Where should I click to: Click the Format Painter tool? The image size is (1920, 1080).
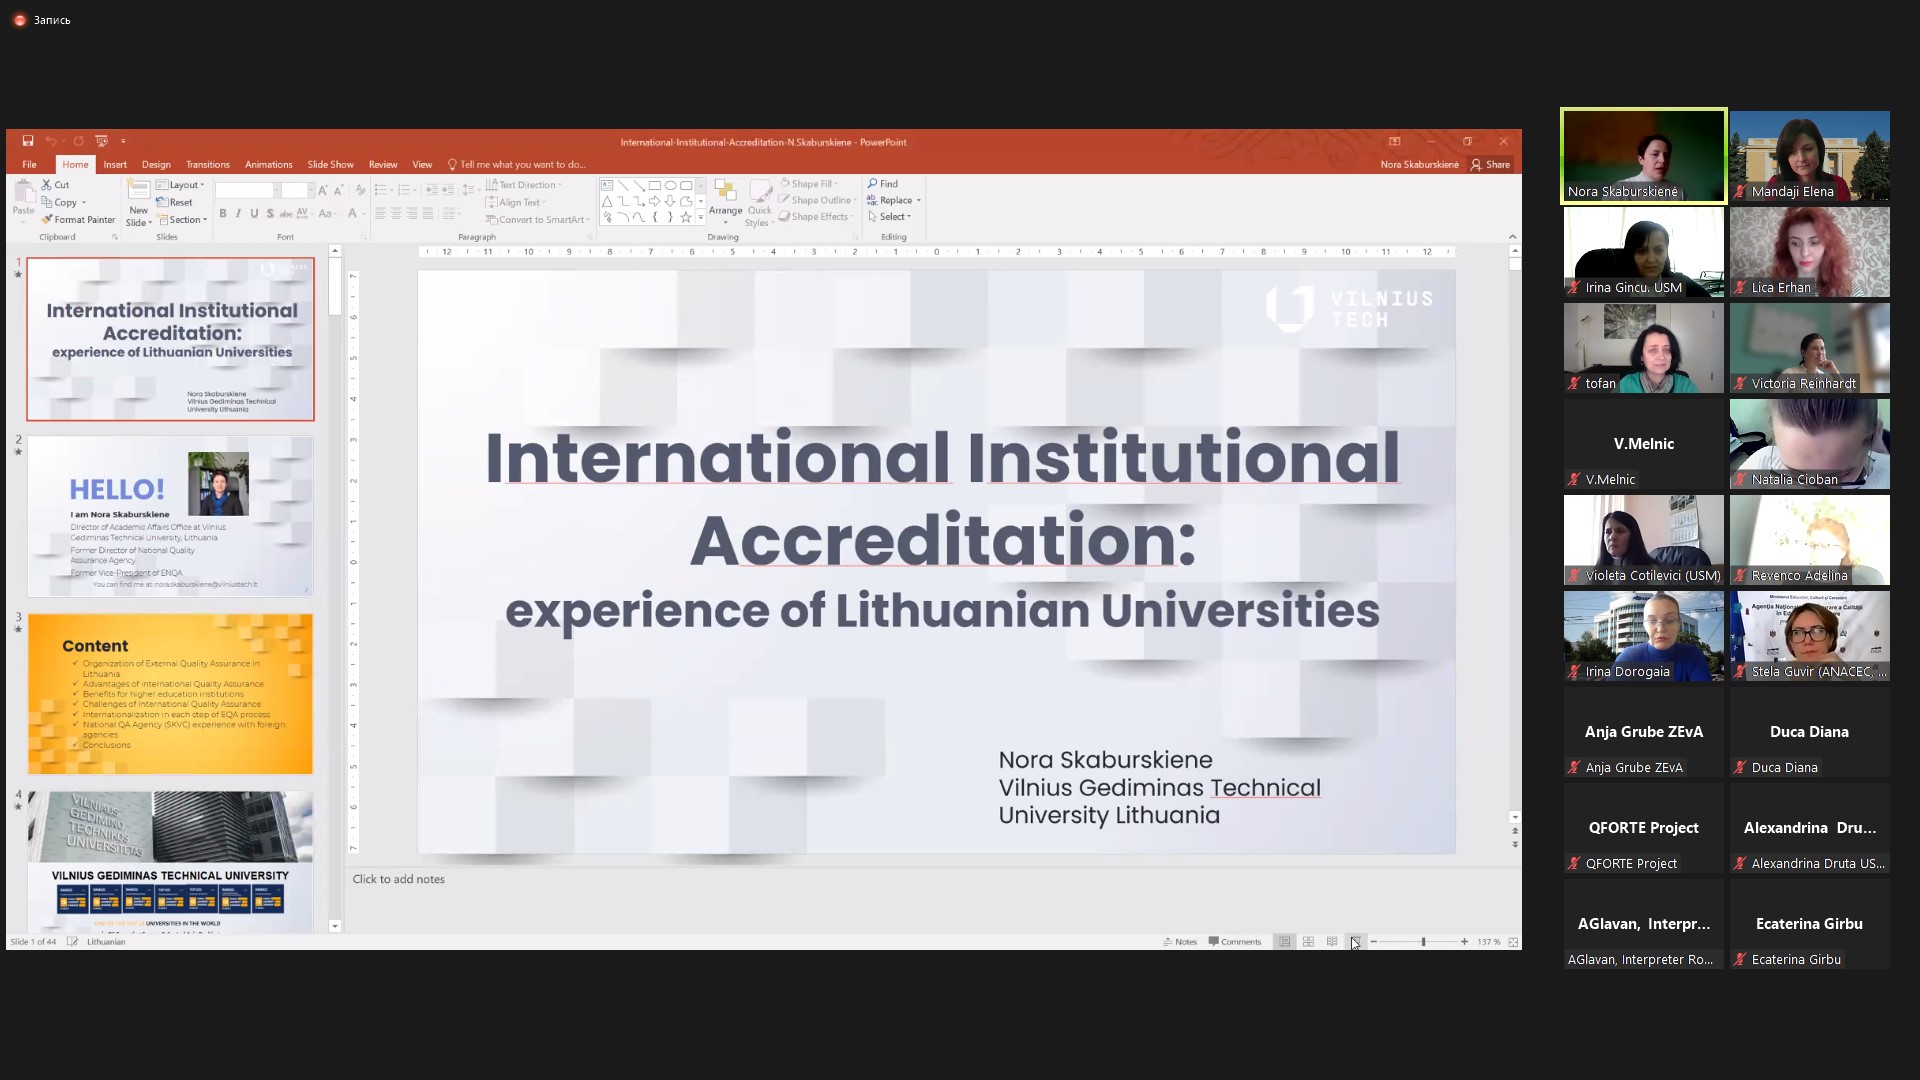tap(79, 220)
